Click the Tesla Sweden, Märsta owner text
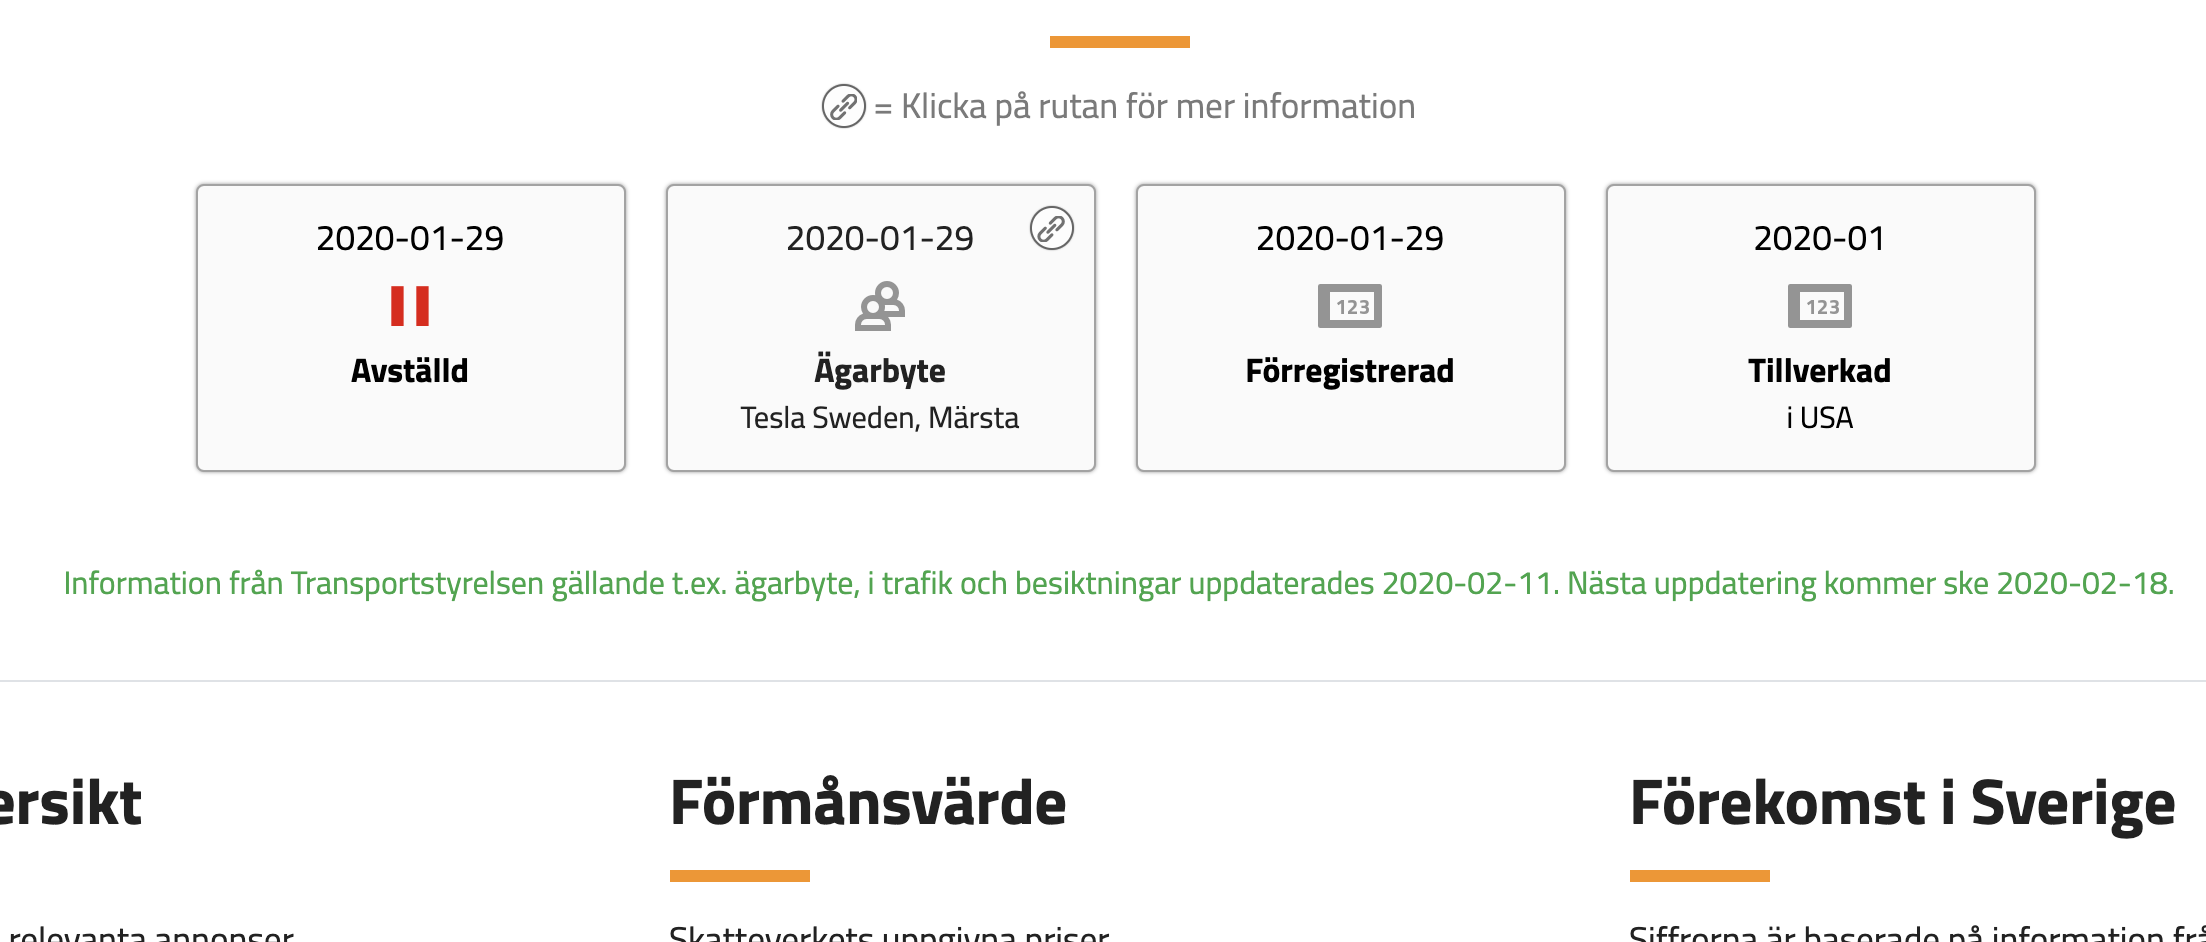Screen dimensions: 2206x942 coord(880,417)
